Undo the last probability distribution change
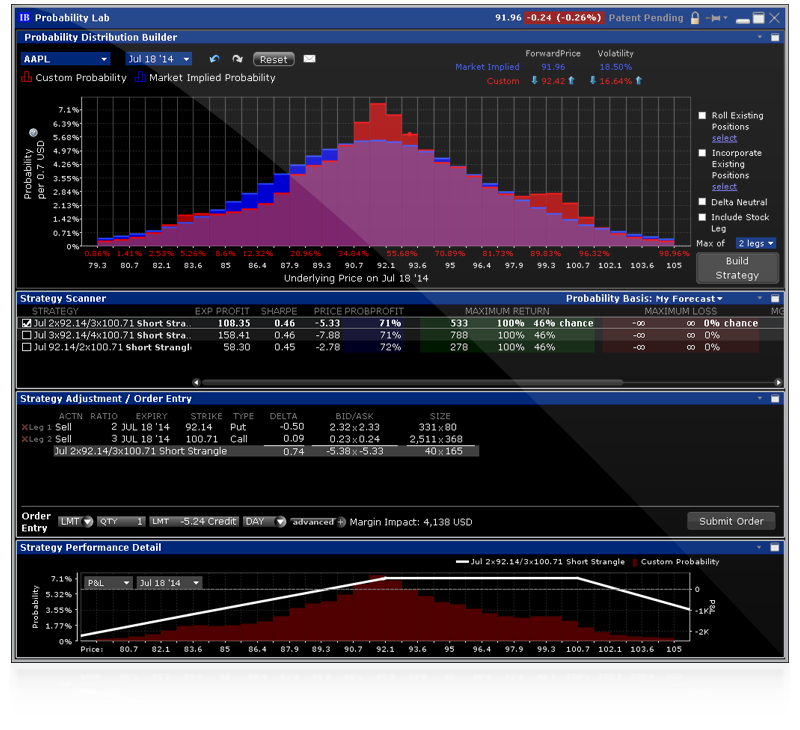Viewport: 800px width, 730px height. (214, 60)
